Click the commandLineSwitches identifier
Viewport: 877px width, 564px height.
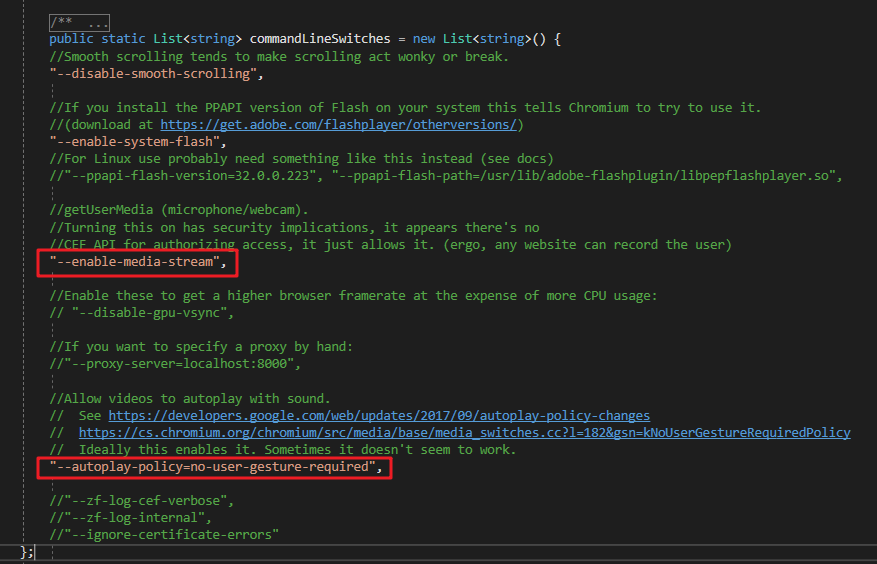[320, 39]
